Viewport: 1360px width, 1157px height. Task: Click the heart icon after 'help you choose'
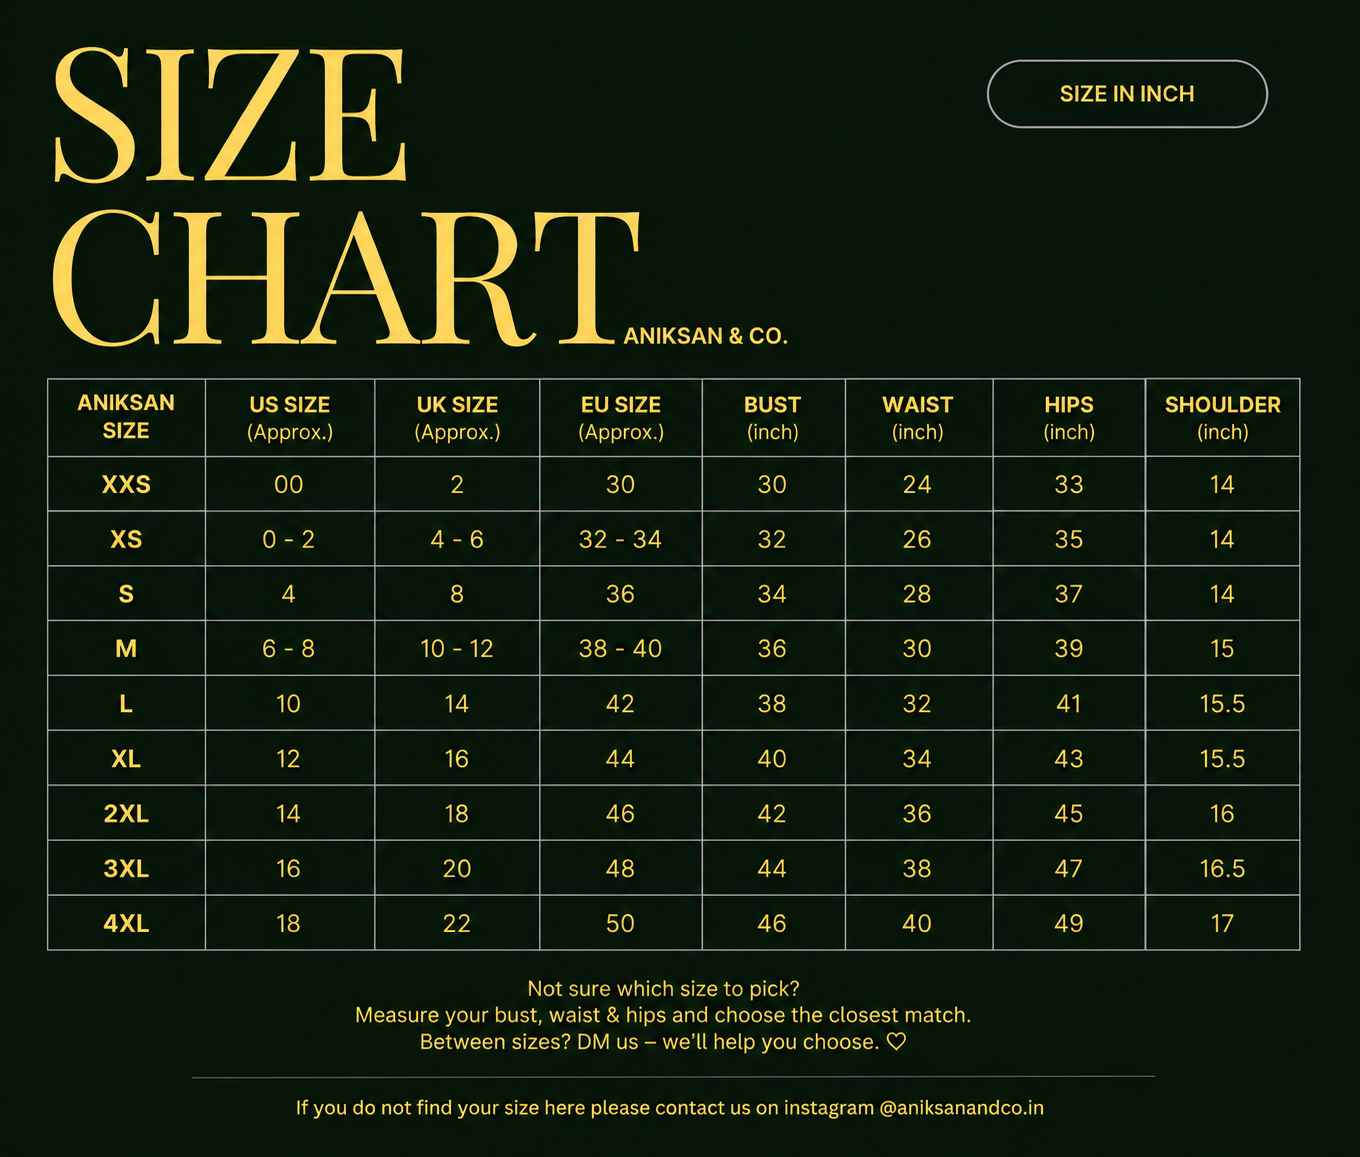(897, 1042)
